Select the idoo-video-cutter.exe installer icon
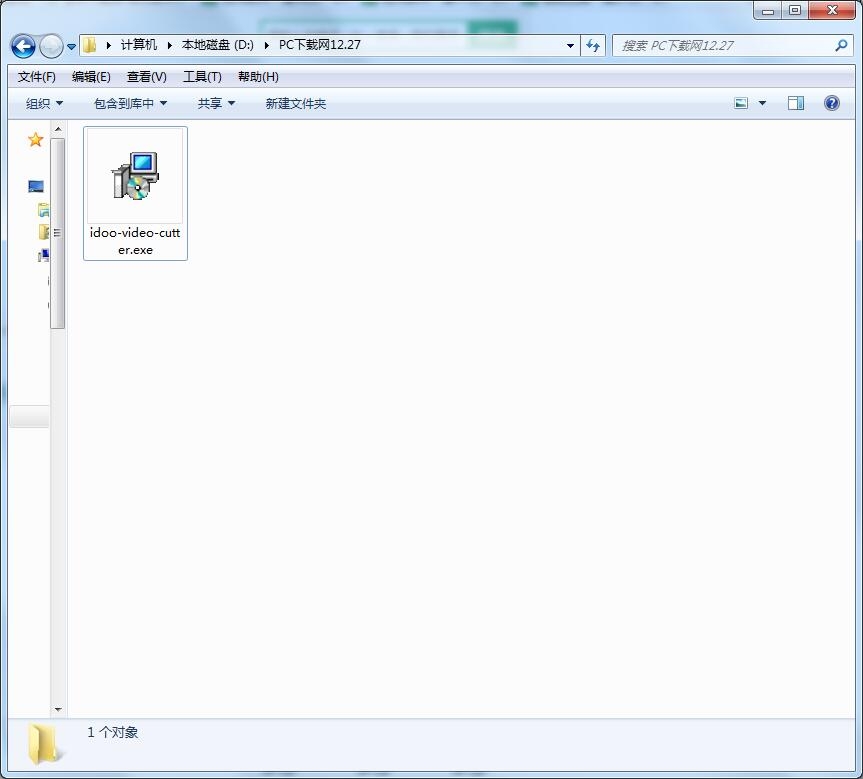Screen dimensions: 863x779 click(135, 176)
